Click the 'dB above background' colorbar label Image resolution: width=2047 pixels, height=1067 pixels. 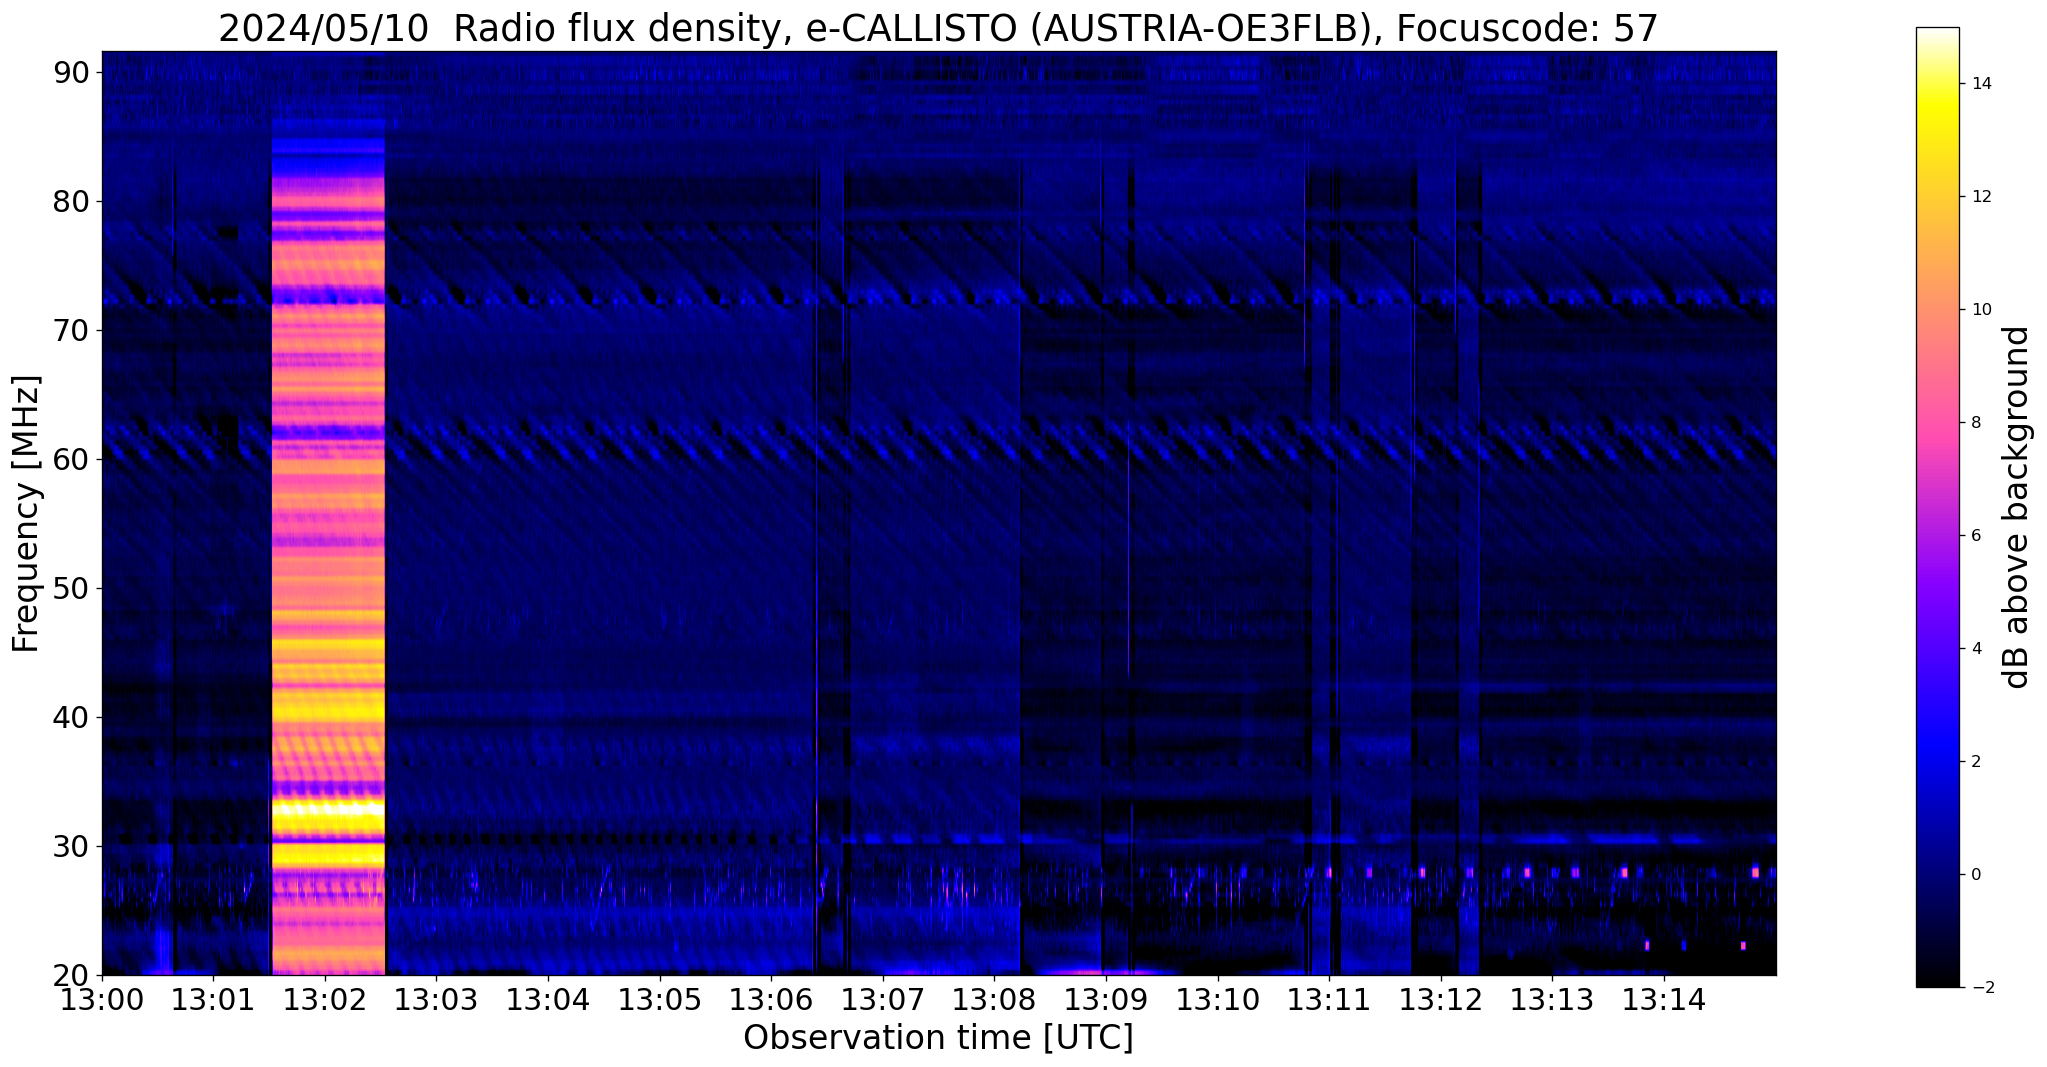click(x=2017, y=507)
